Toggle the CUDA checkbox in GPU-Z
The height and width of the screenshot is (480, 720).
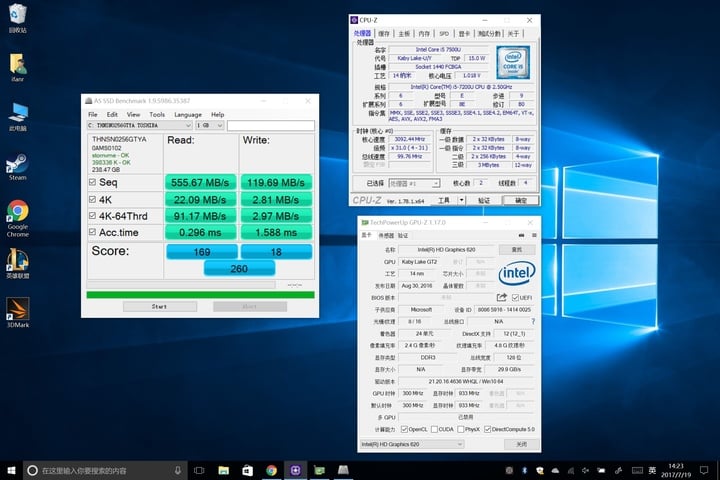click(x=434, y=429)
